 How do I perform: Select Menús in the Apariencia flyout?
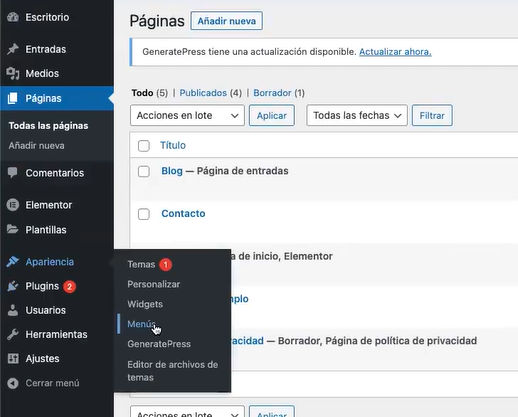[141, 324]
